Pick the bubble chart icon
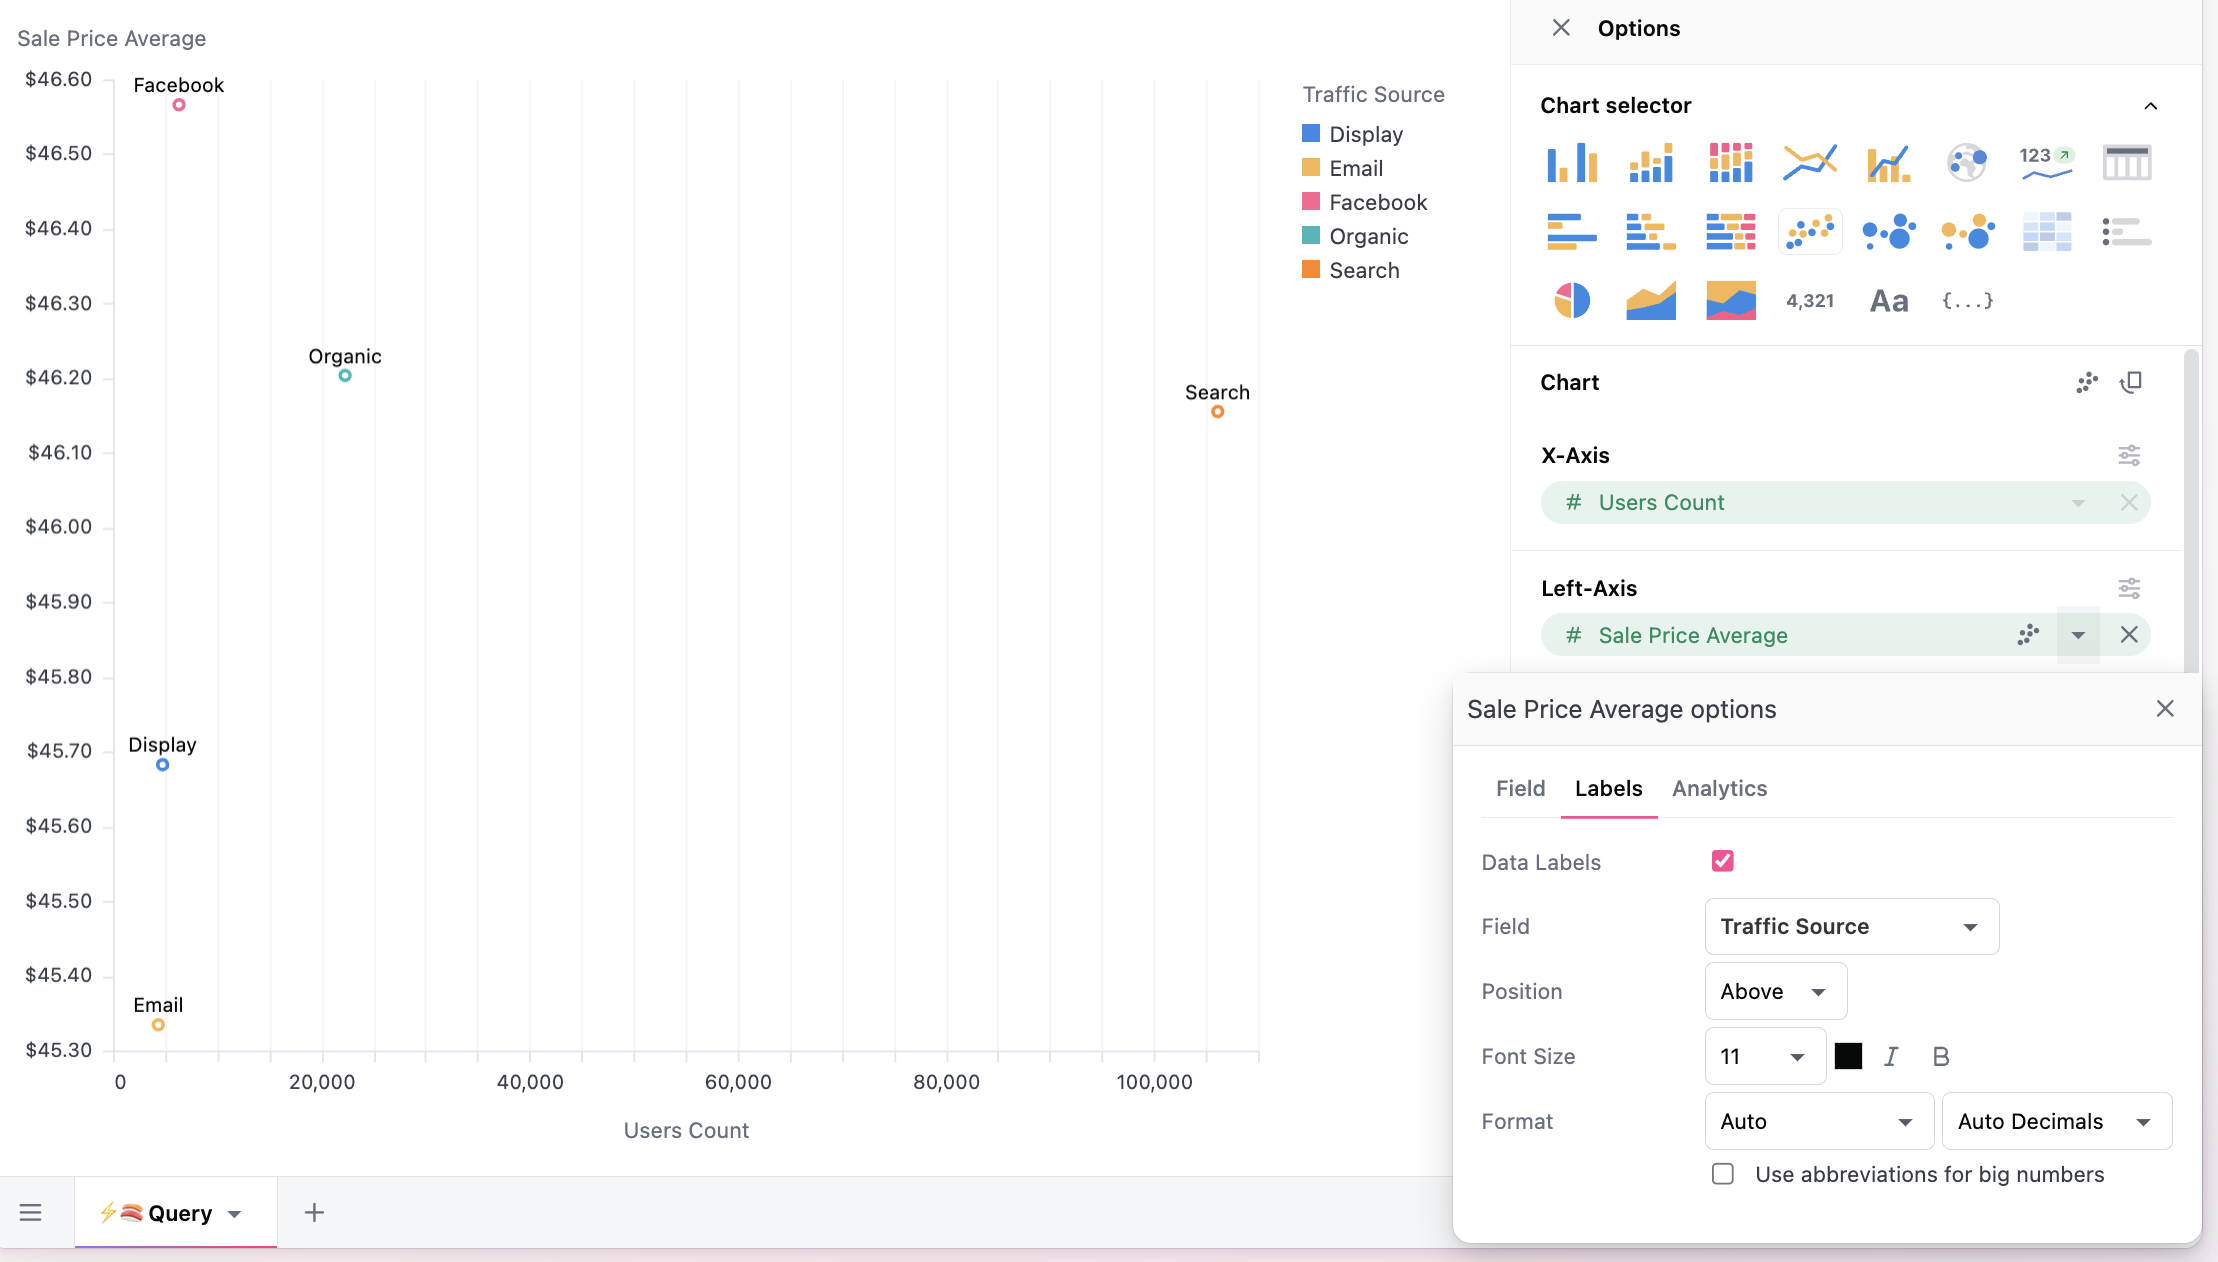This screenshot has width=2218, height=1262. tap(1888, 232)
